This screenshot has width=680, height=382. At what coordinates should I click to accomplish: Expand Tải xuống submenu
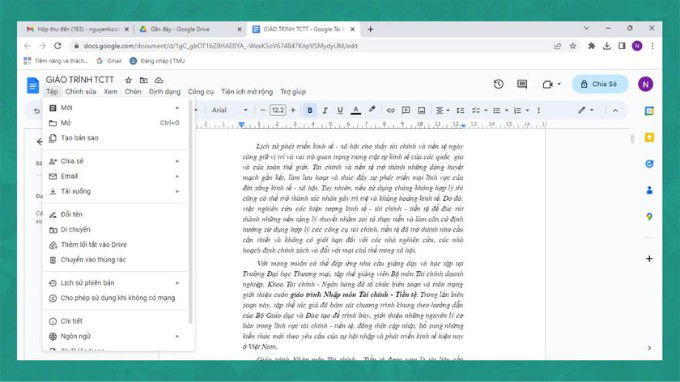tap(115, 191)
